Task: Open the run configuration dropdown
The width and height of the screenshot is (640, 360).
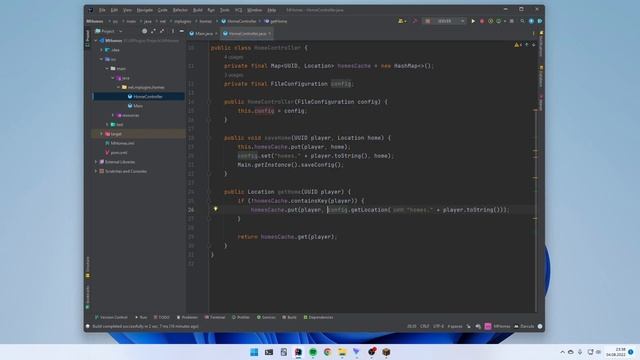Action: tap(444, 21)
